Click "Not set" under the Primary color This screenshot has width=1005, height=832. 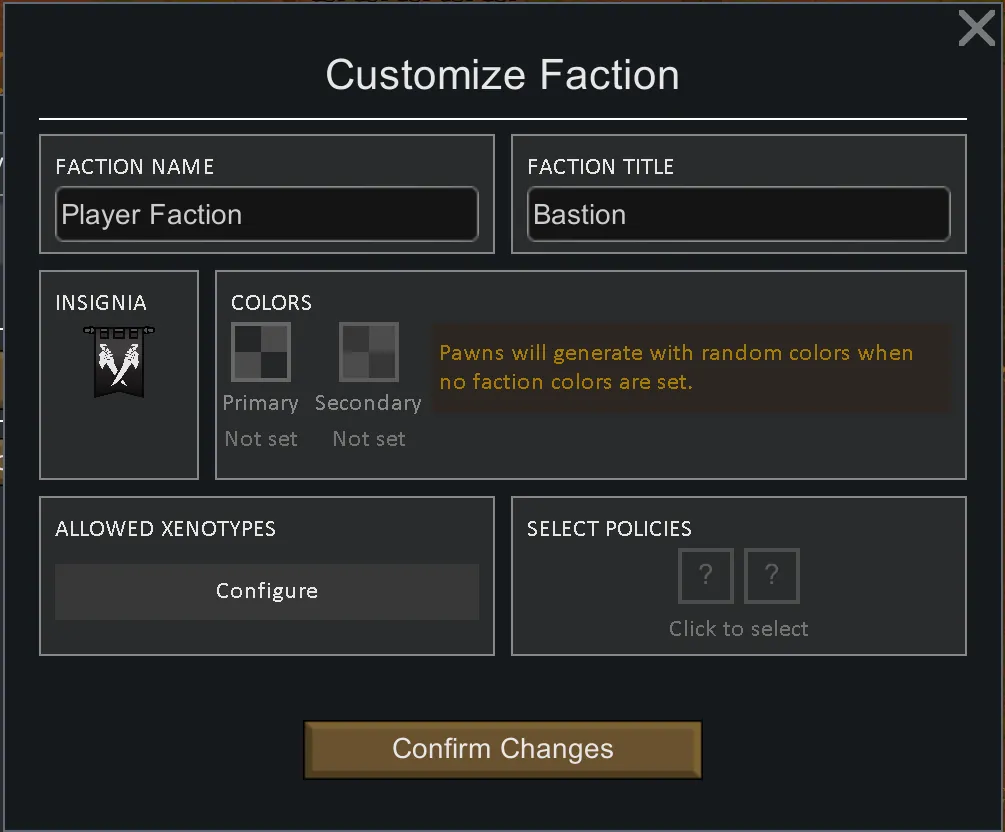coord(261,439)
